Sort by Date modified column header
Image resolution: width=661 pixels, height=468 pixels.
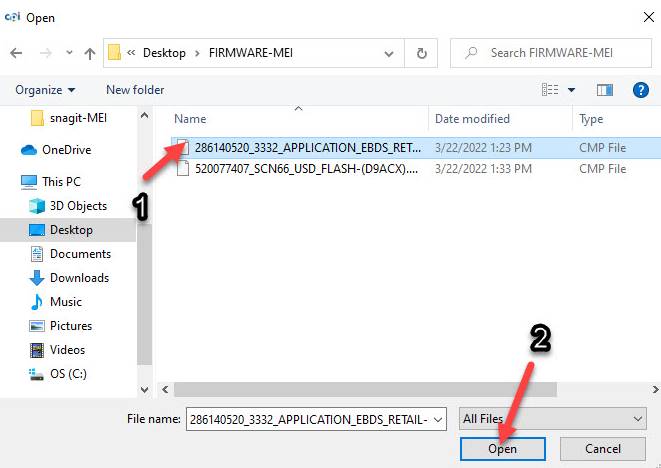tap(473, 119)
